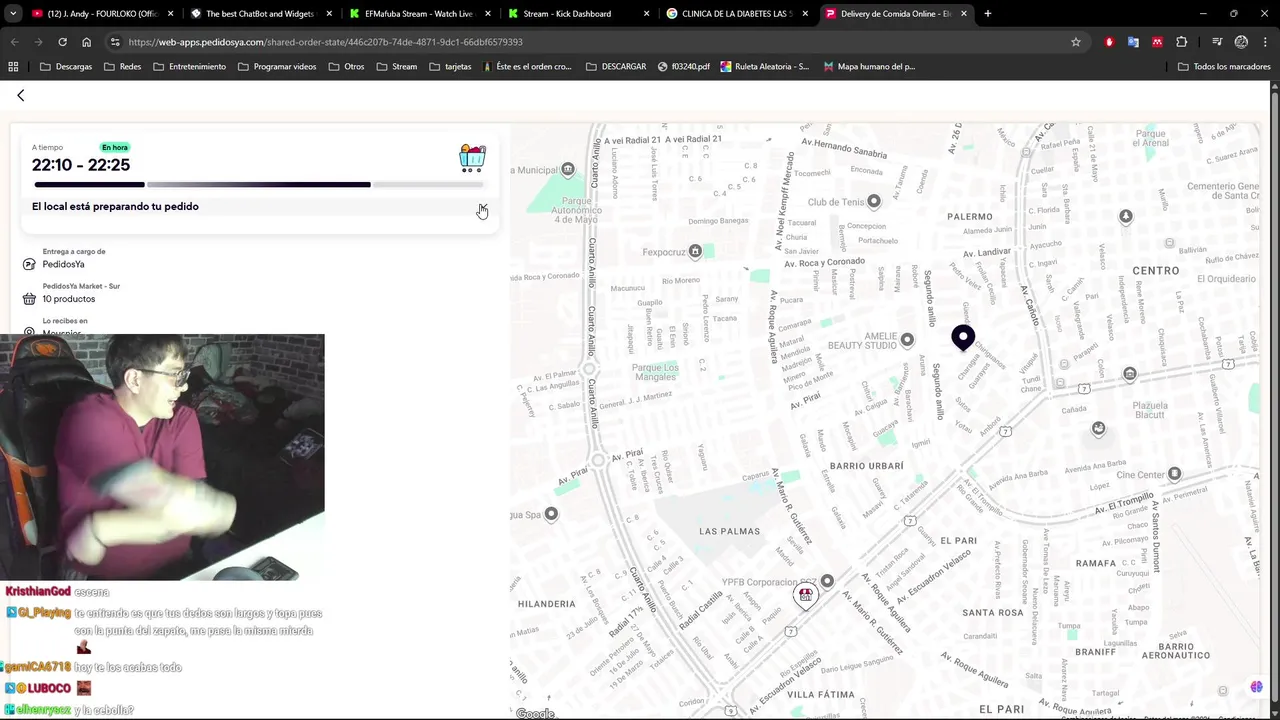1280x720 pixels.
Task: Switch to CLINICA DE LA DIABETES tab
Action: [736, 14]
